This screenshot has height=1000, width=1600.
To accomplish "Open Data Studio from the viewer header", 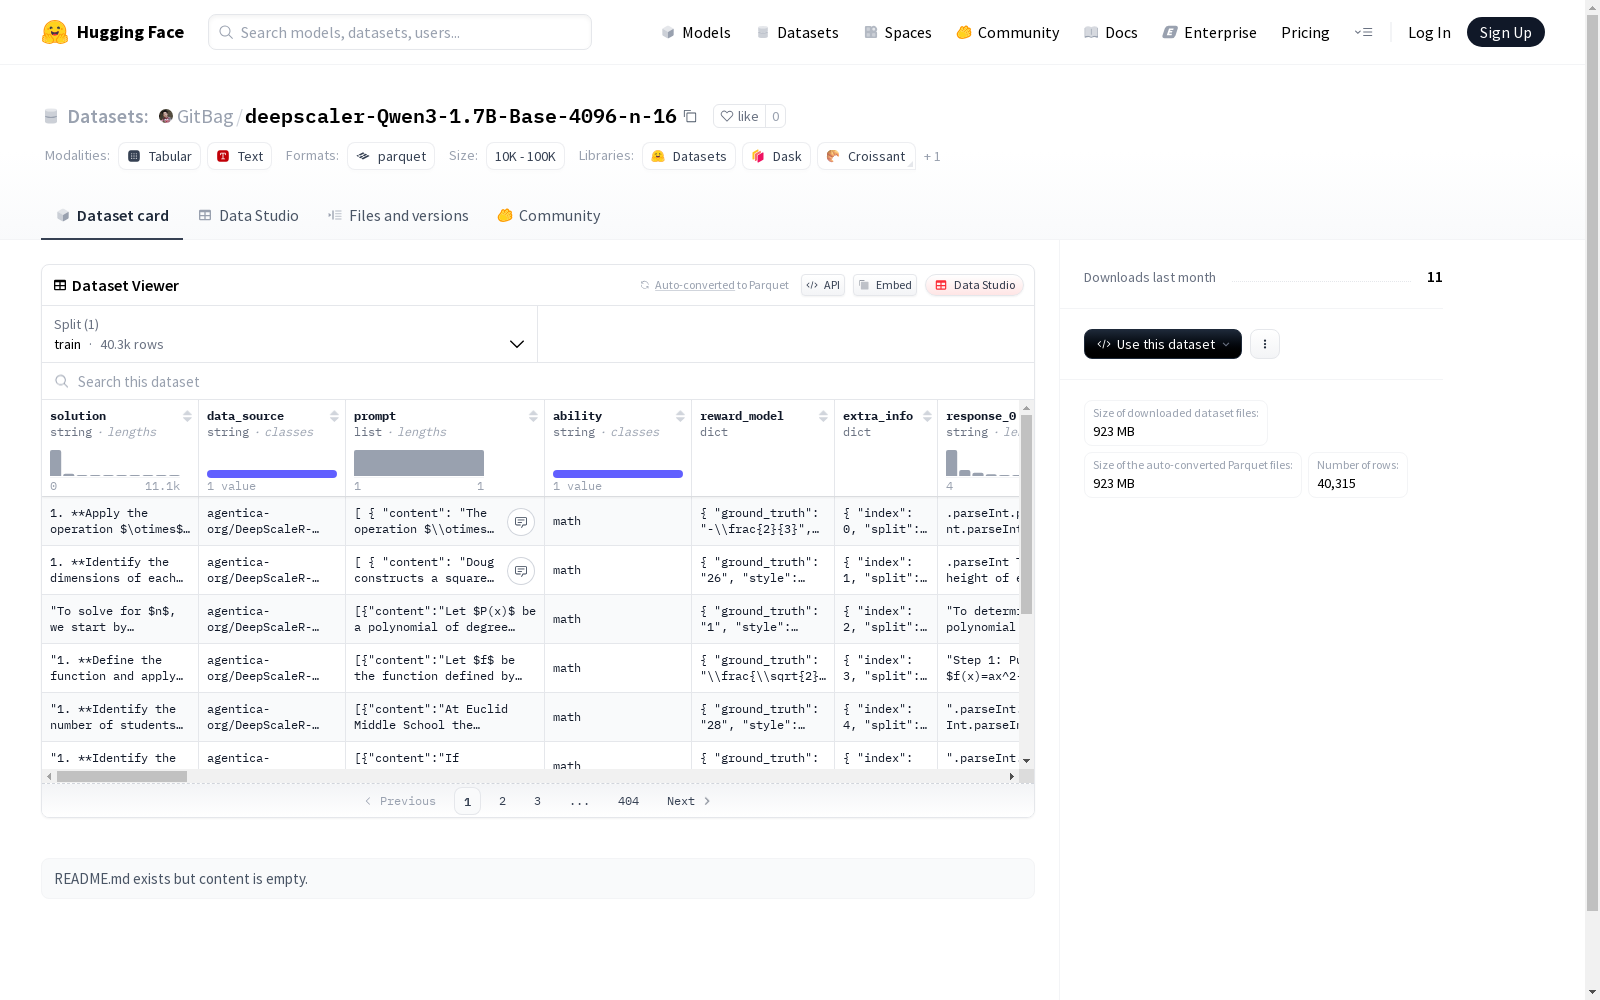I will 975,285.
